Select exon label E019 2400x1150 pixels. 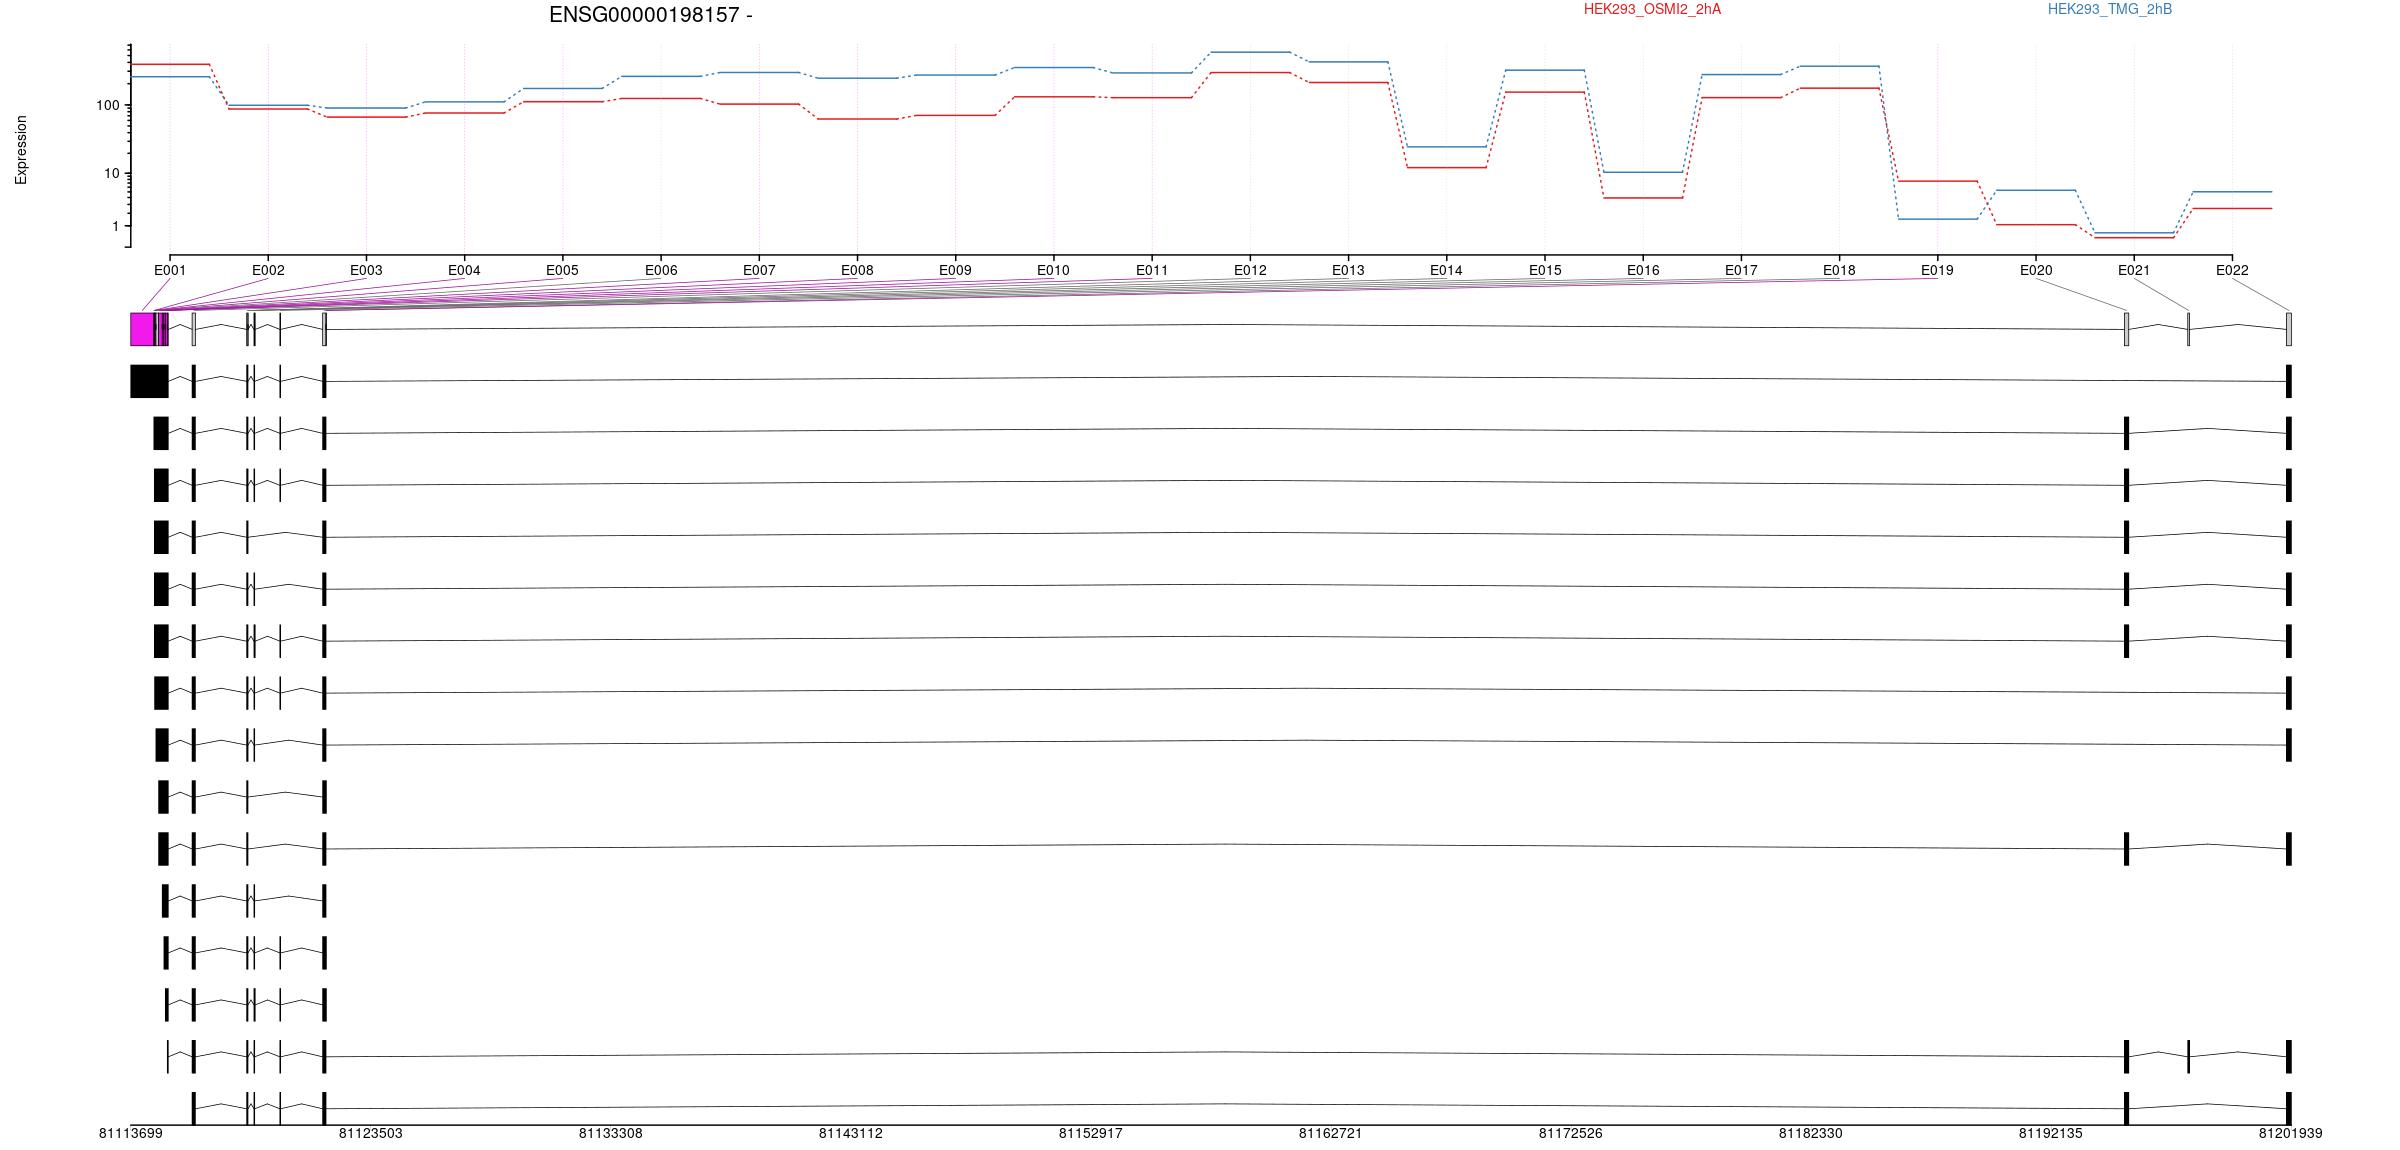coord(1937,270)
